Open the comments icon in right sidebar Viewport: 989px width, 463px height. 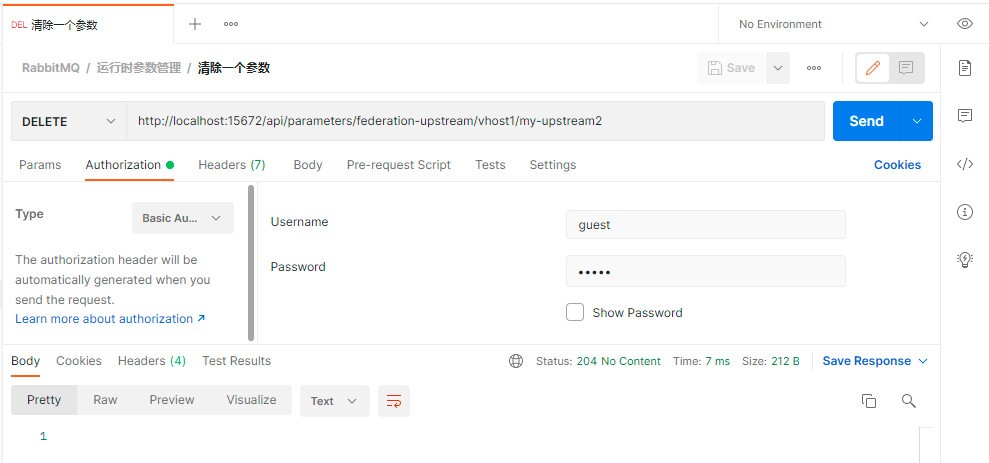[x=964, y=115]
